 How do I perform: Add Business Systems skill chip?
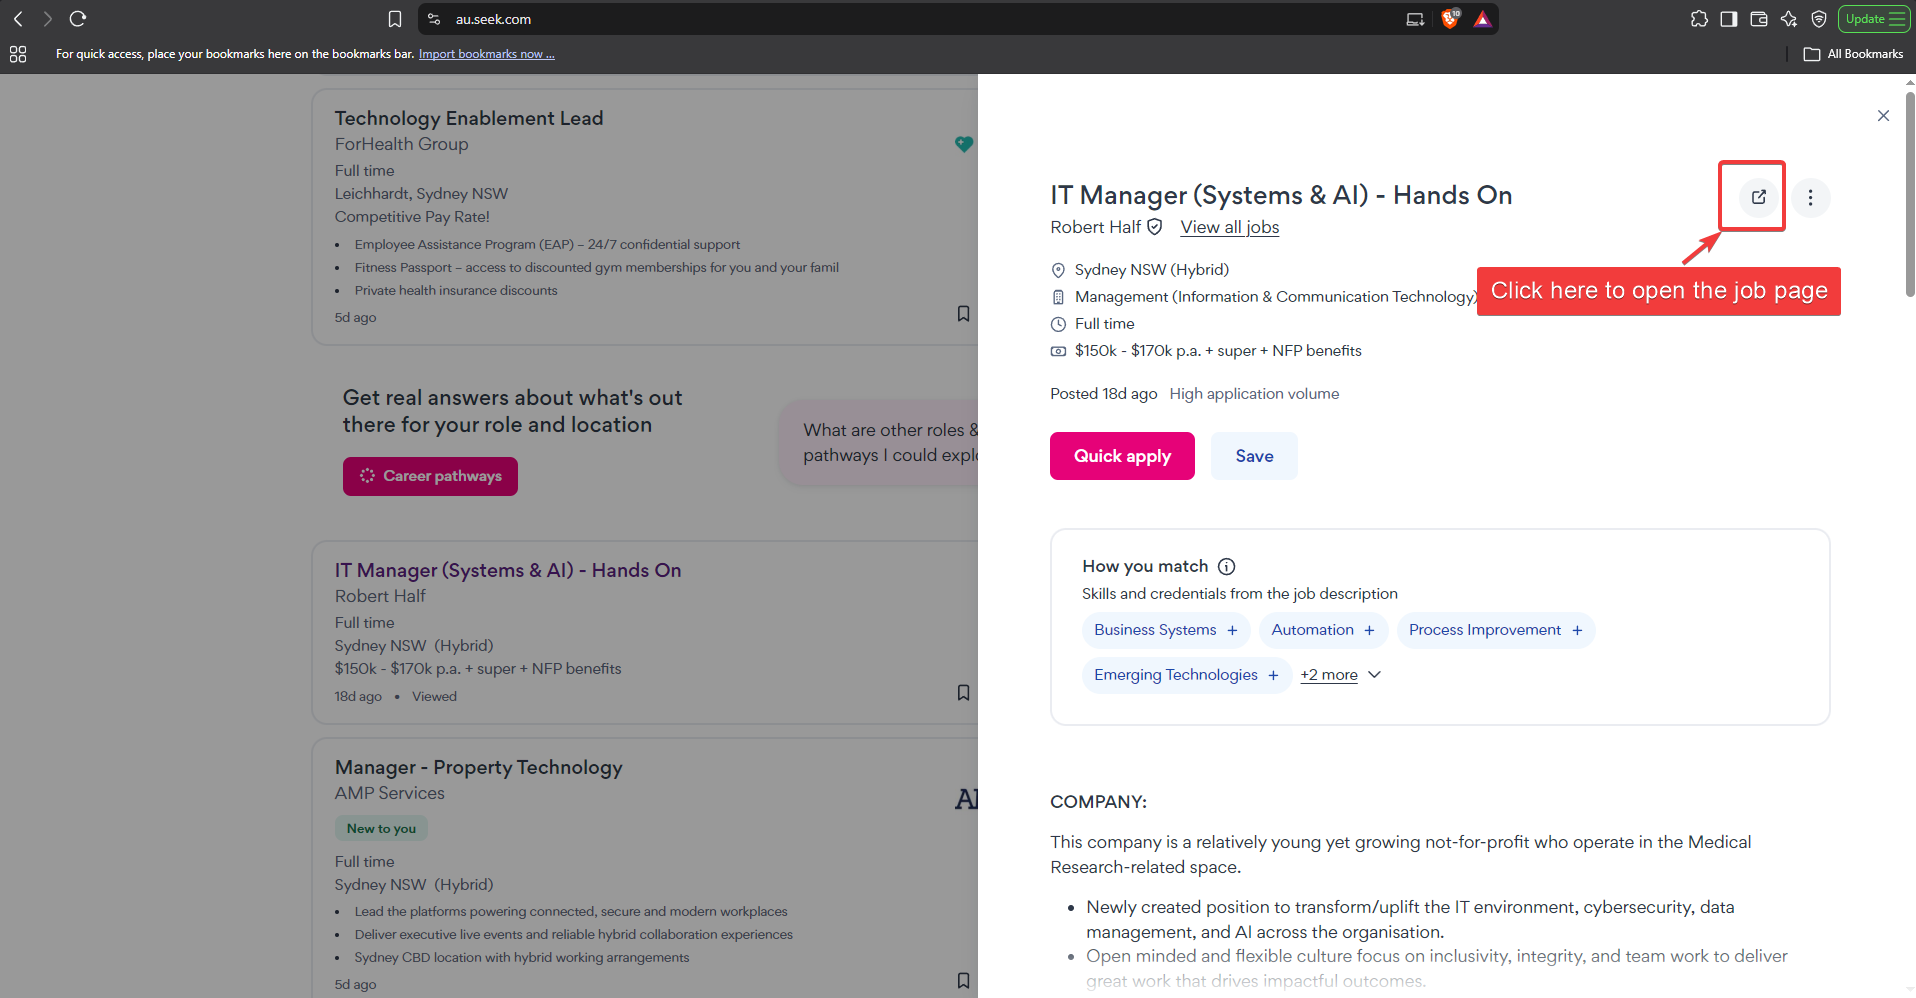1165,630
